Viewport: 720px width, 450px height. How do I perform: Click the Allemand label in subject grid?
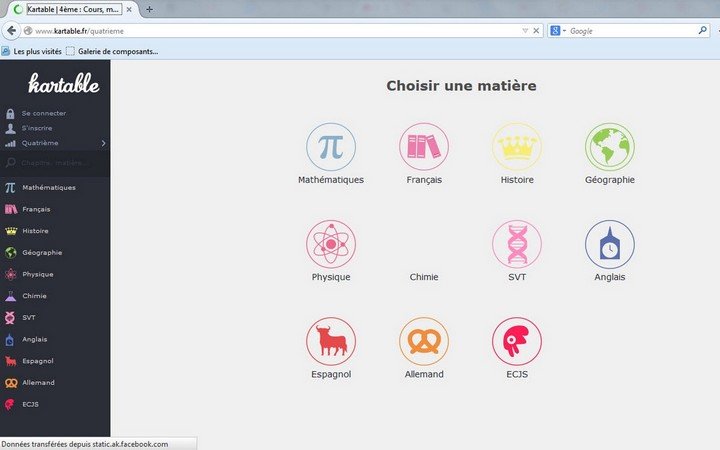click(424, 374)
